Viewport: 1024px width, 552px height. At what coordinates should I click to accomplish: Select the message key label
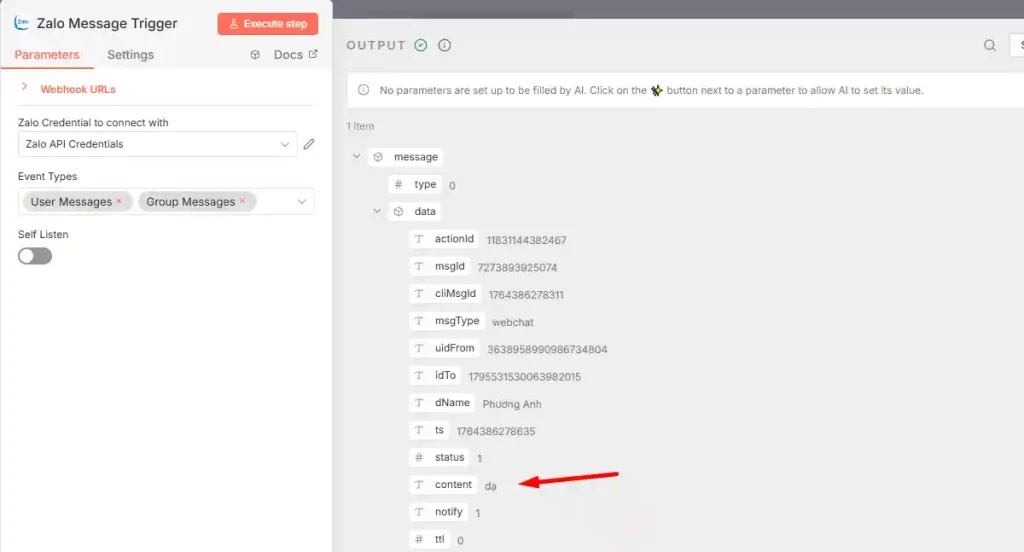click(x=415, y=157)
